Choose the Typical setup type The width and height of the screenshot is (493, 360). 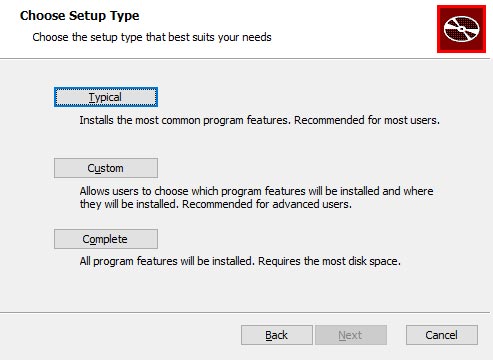click(106, 97)
